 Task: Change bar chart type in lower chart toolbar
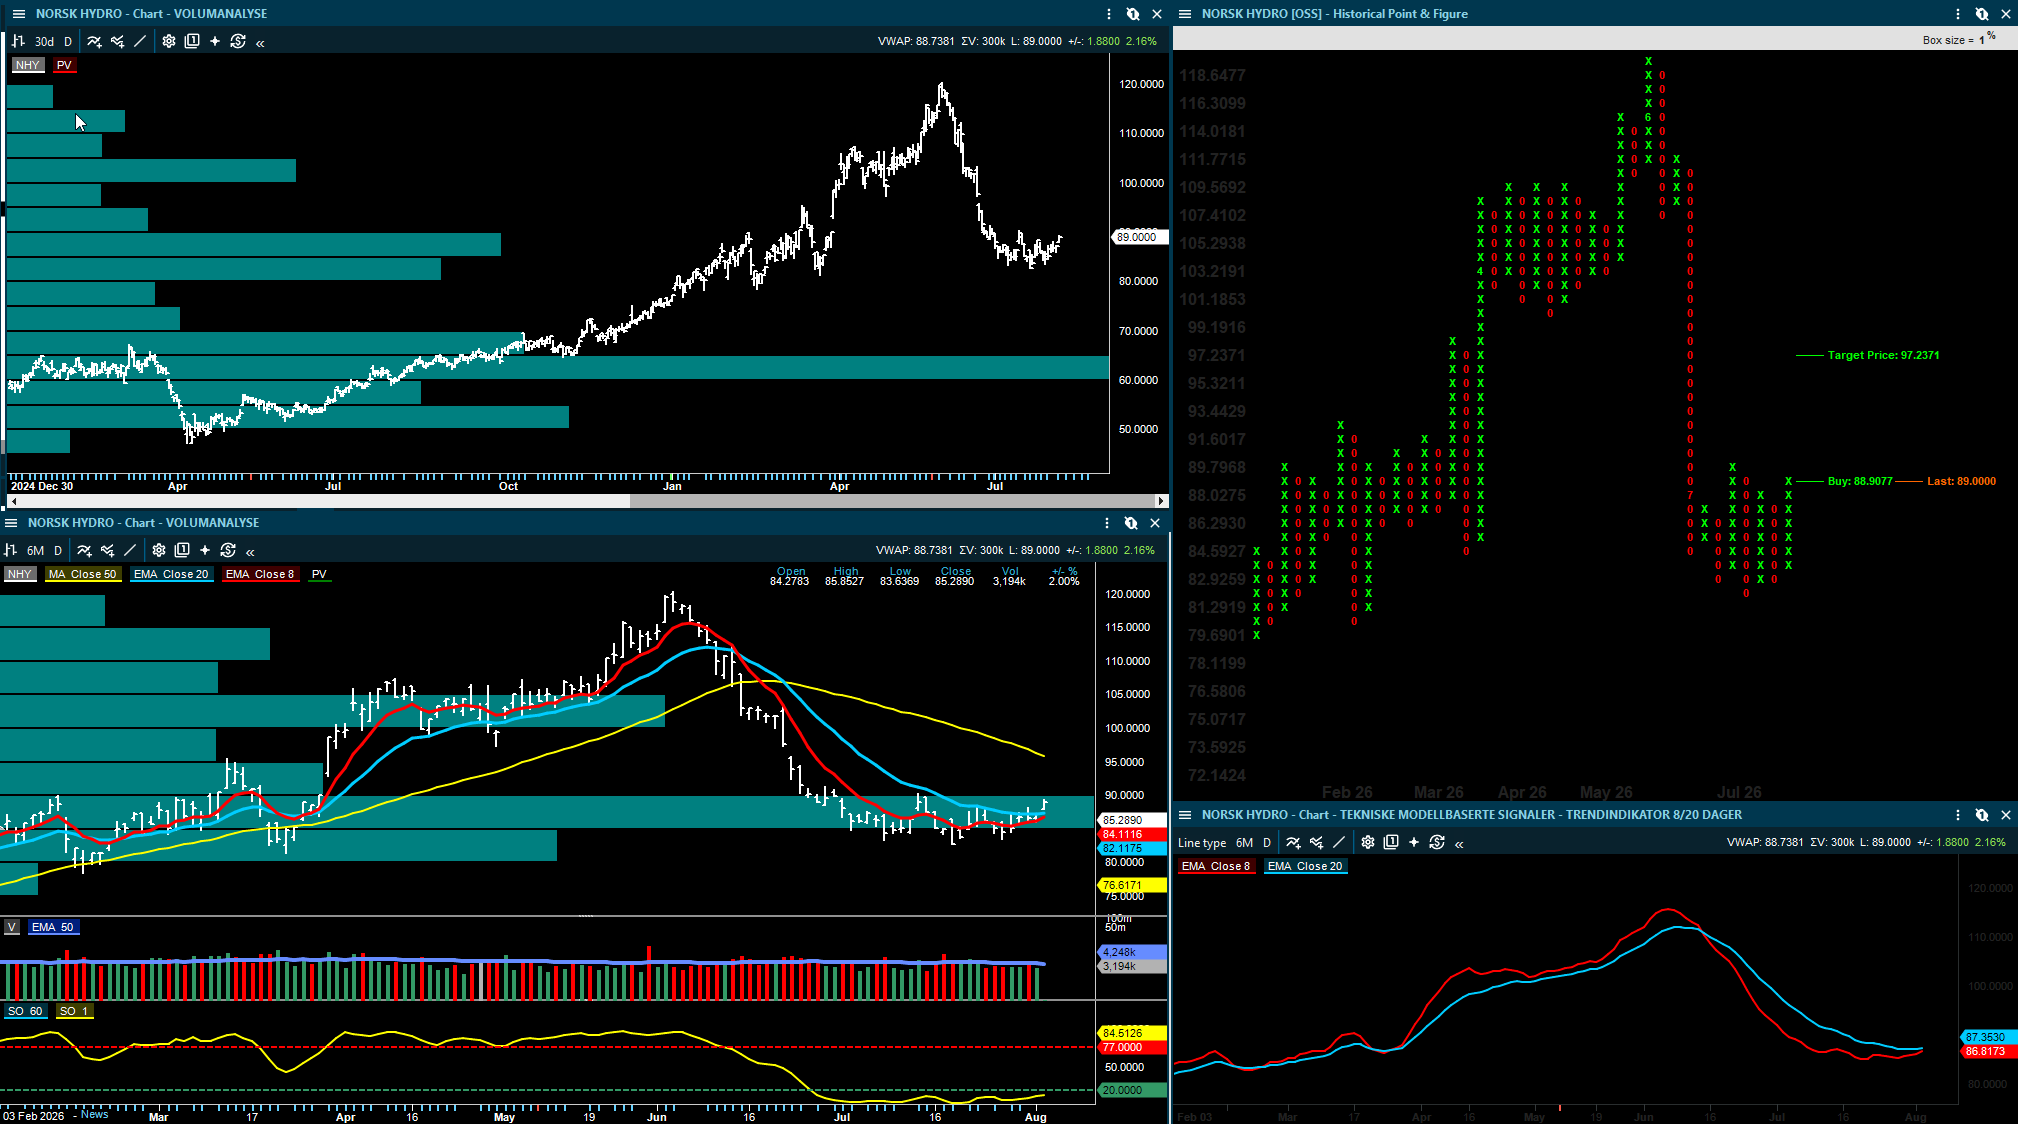coord(10,550)
